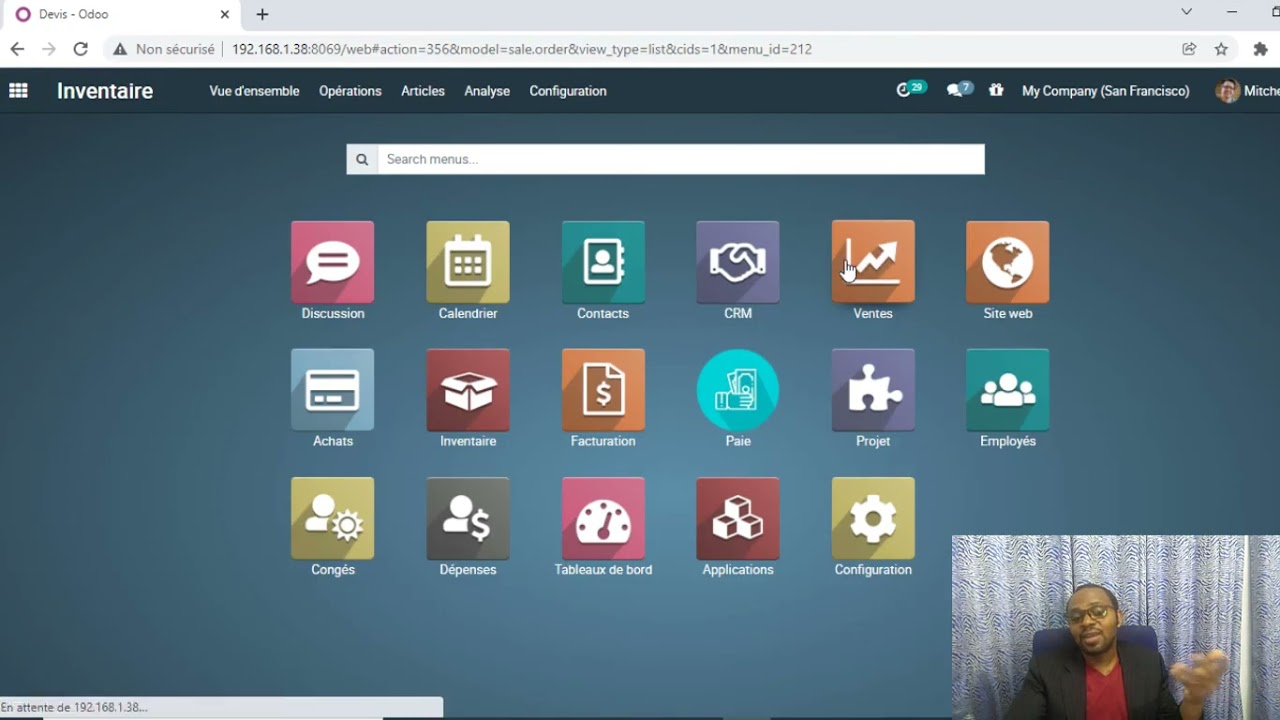Click the browser address bar URL

(x=522, y=49)
